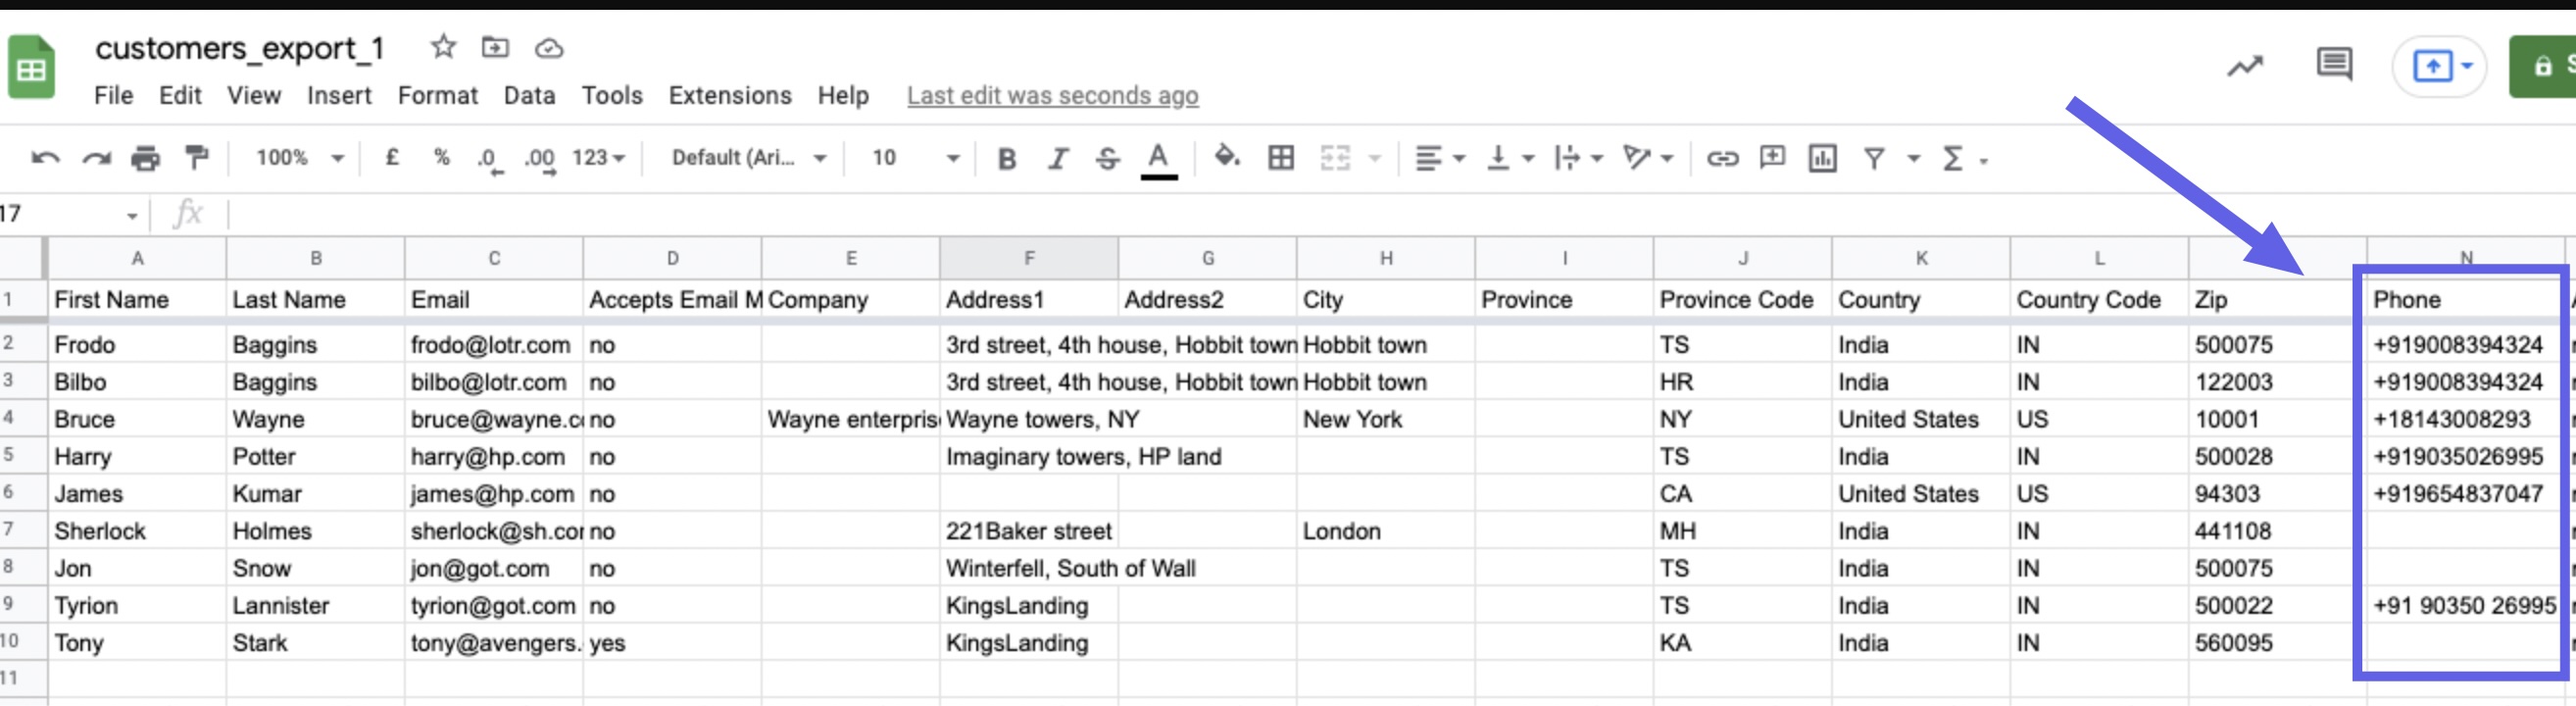Viewport: 2576px width, 706px height.
Task: Click the Insert comment icon
Action: coord(1772,157)
